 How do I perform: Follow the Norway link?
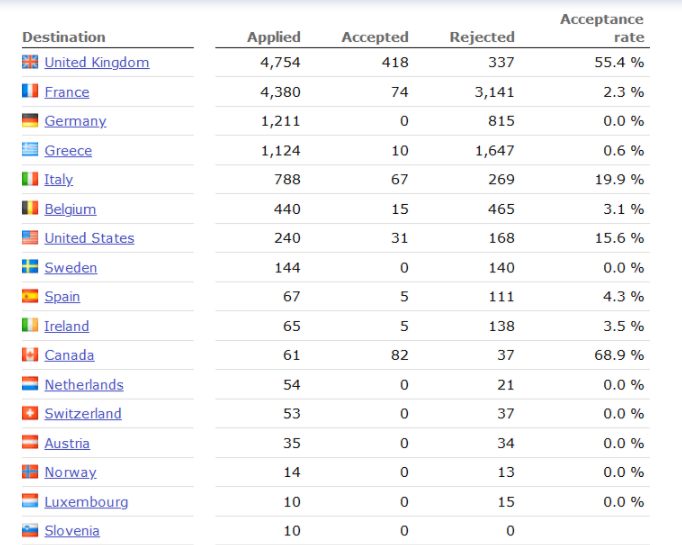[70, 472]
